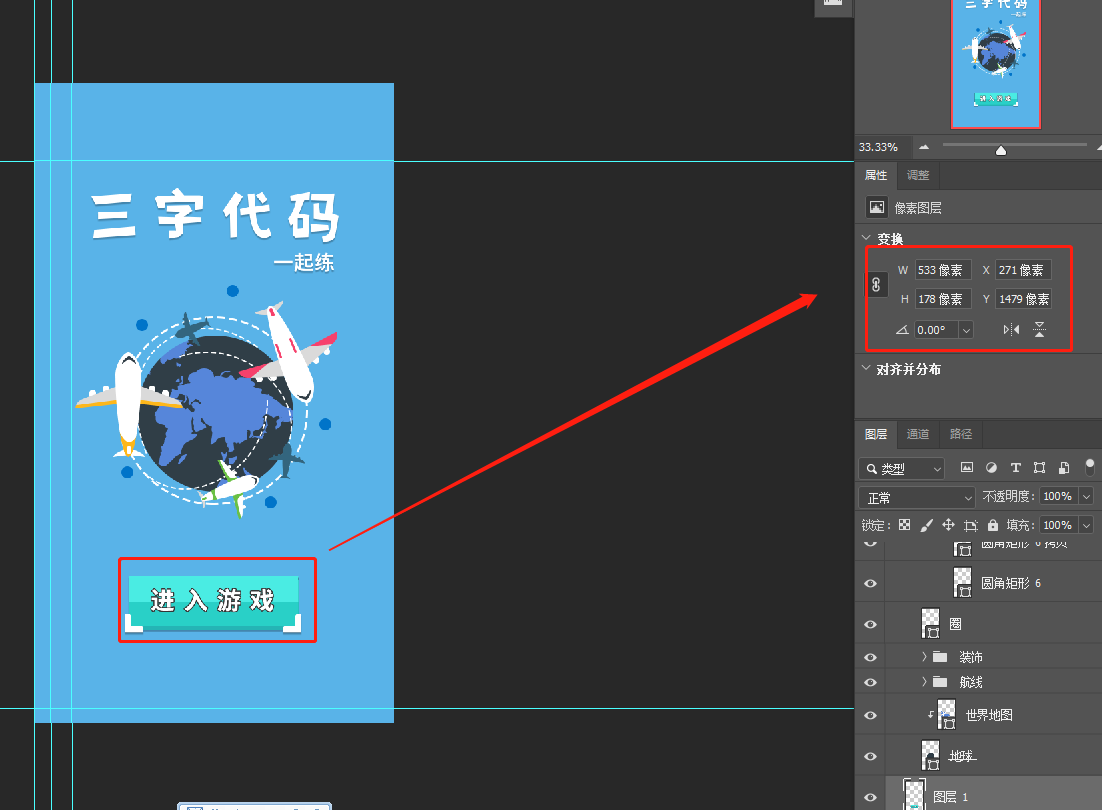Click the pixel layer filter icon
The image size is (1102, 810).
point(967,468)
